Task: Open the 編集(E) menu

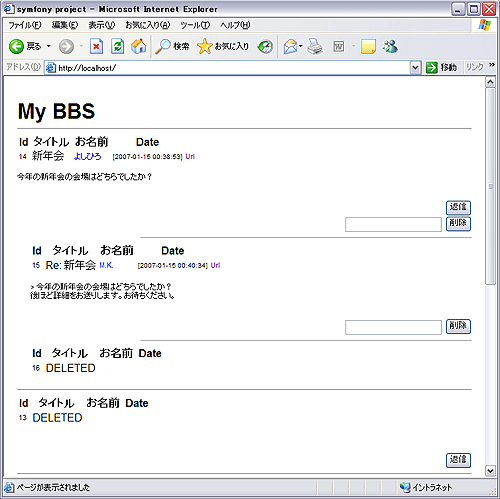Action: pyautogui.click(x=65, y=25)
